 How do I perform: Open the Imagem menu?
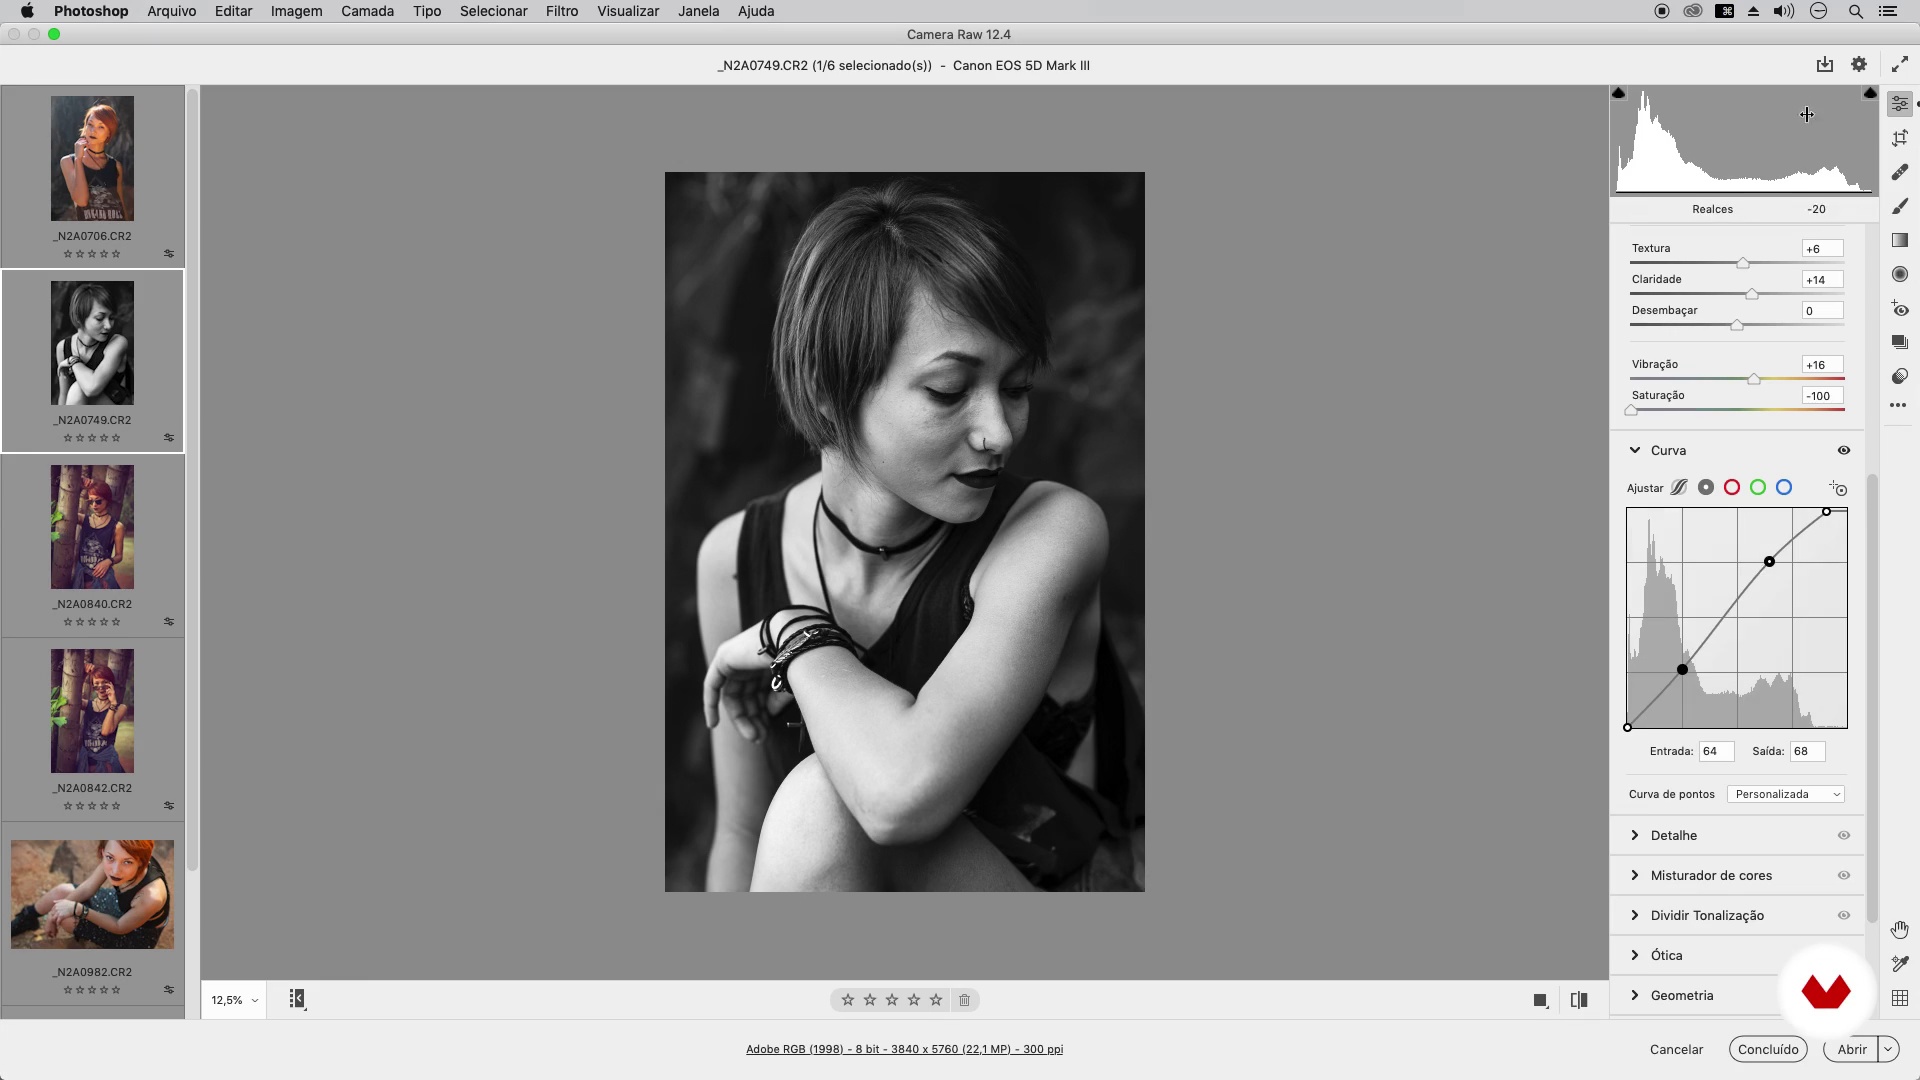click(296, 11)
